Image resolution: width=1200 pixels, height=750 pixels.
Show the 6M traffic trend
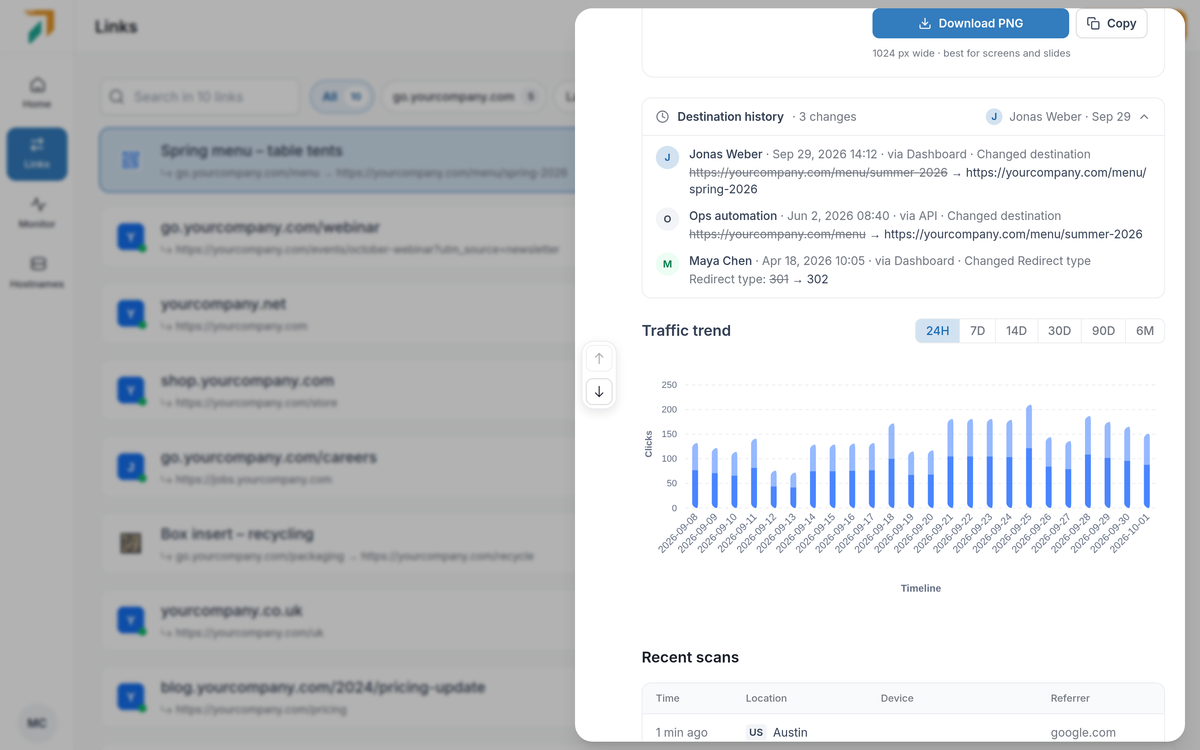click(x=1145, y=331)
